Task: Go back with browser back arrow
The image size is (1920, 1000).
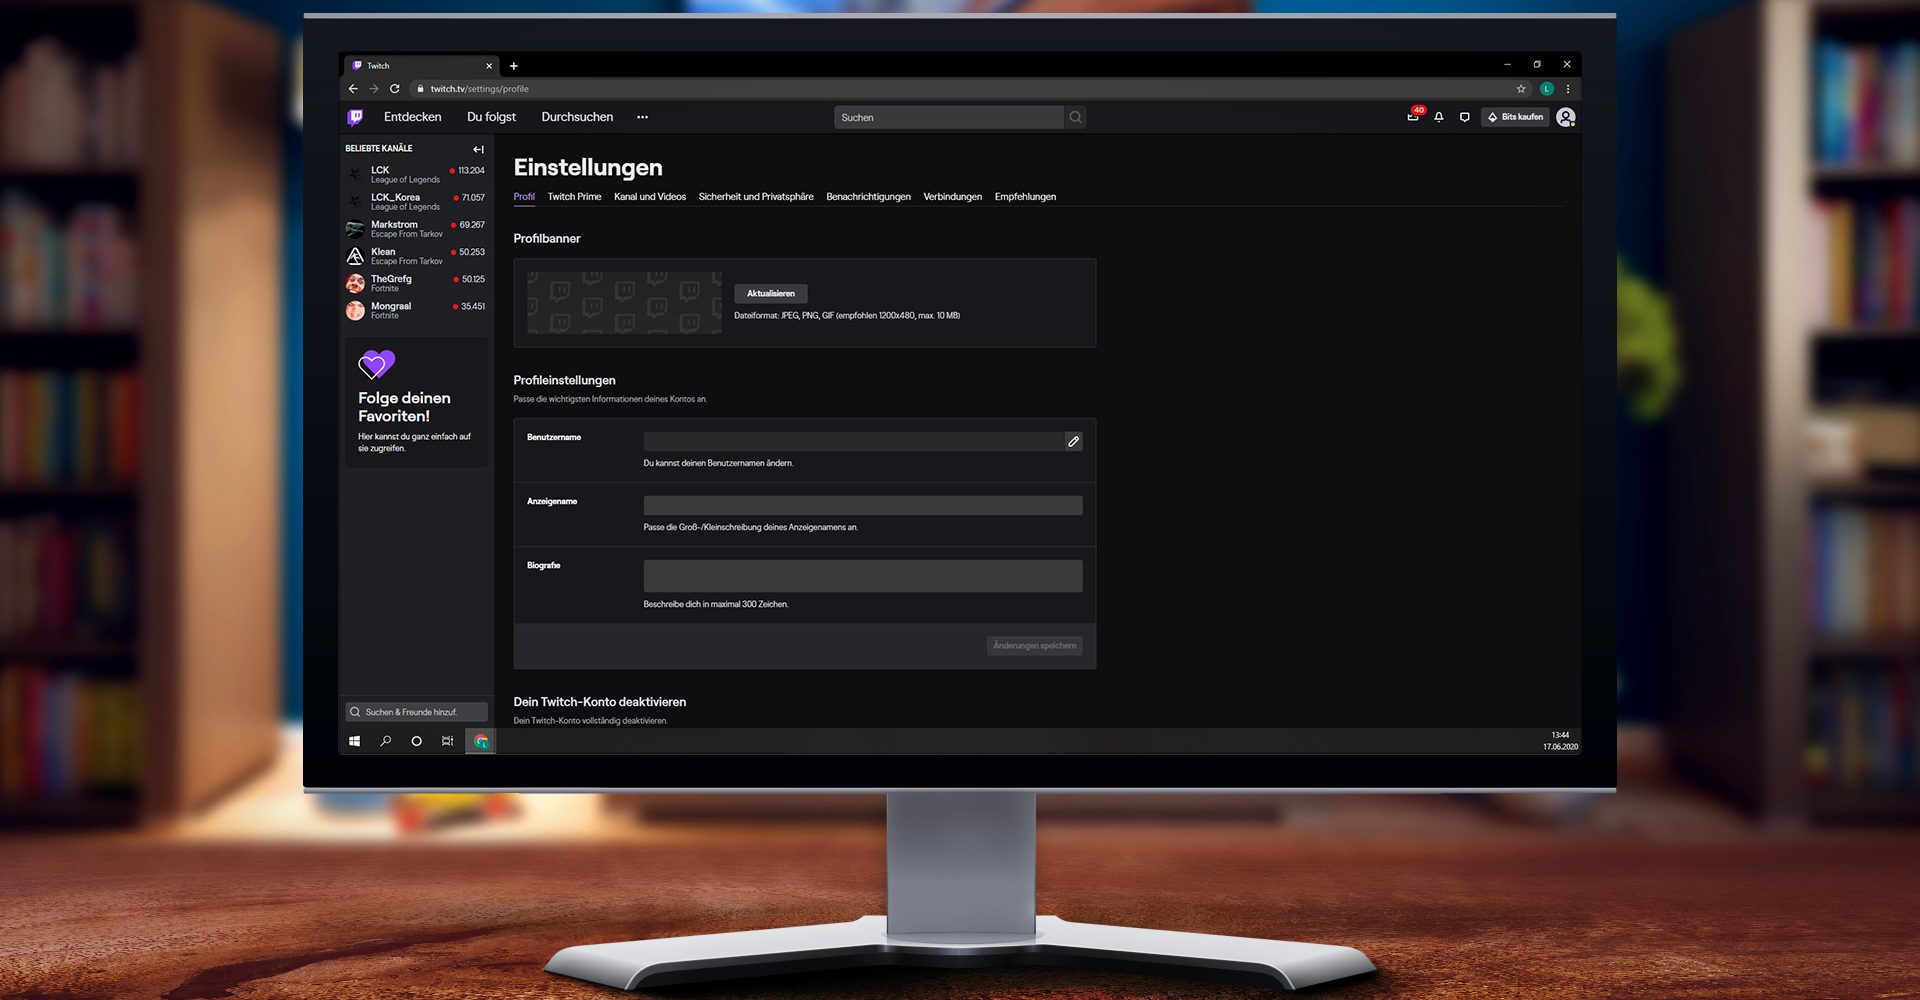Action: click(353, 89)
